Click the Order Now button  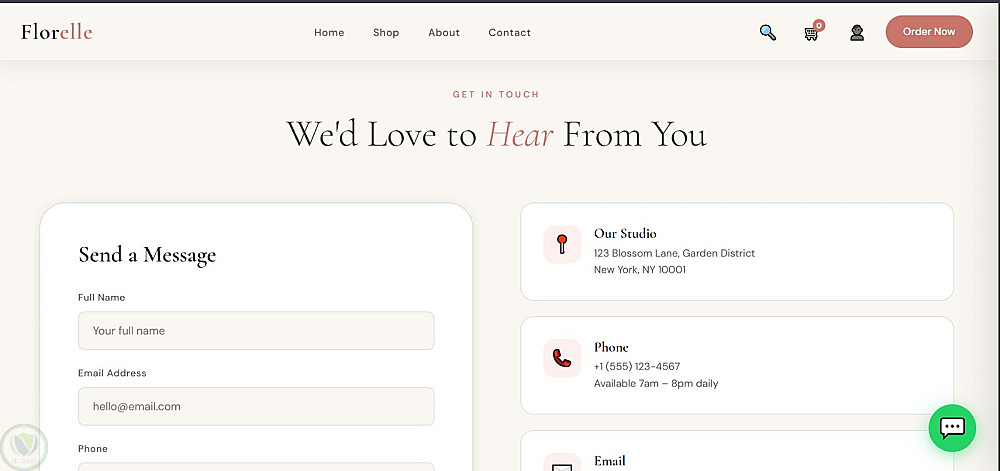tap(929, 32)
